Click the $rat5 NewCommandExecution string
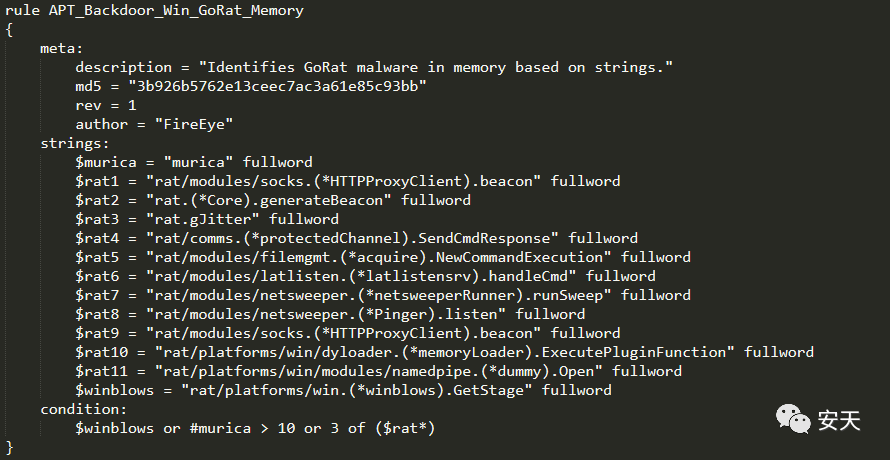 click(379, 257)
